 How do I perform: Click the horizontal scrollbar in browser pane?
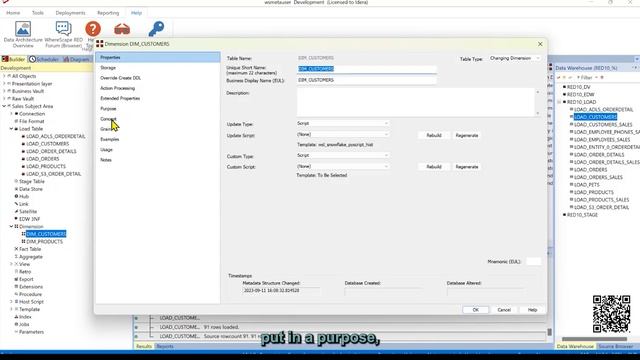pos(594,339)
